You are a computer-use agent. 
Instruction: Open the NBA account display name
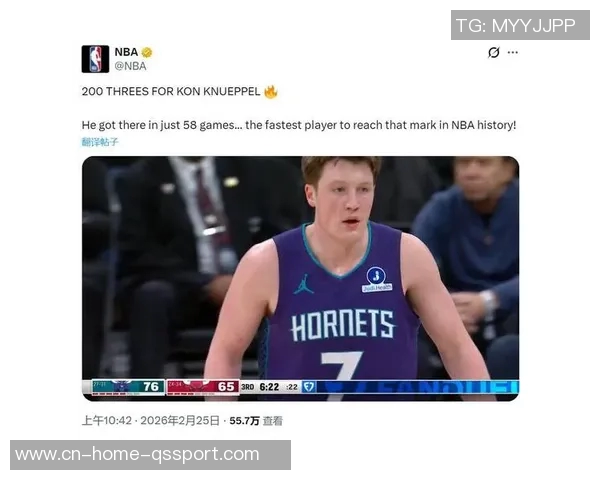click(x=126, y=52)
